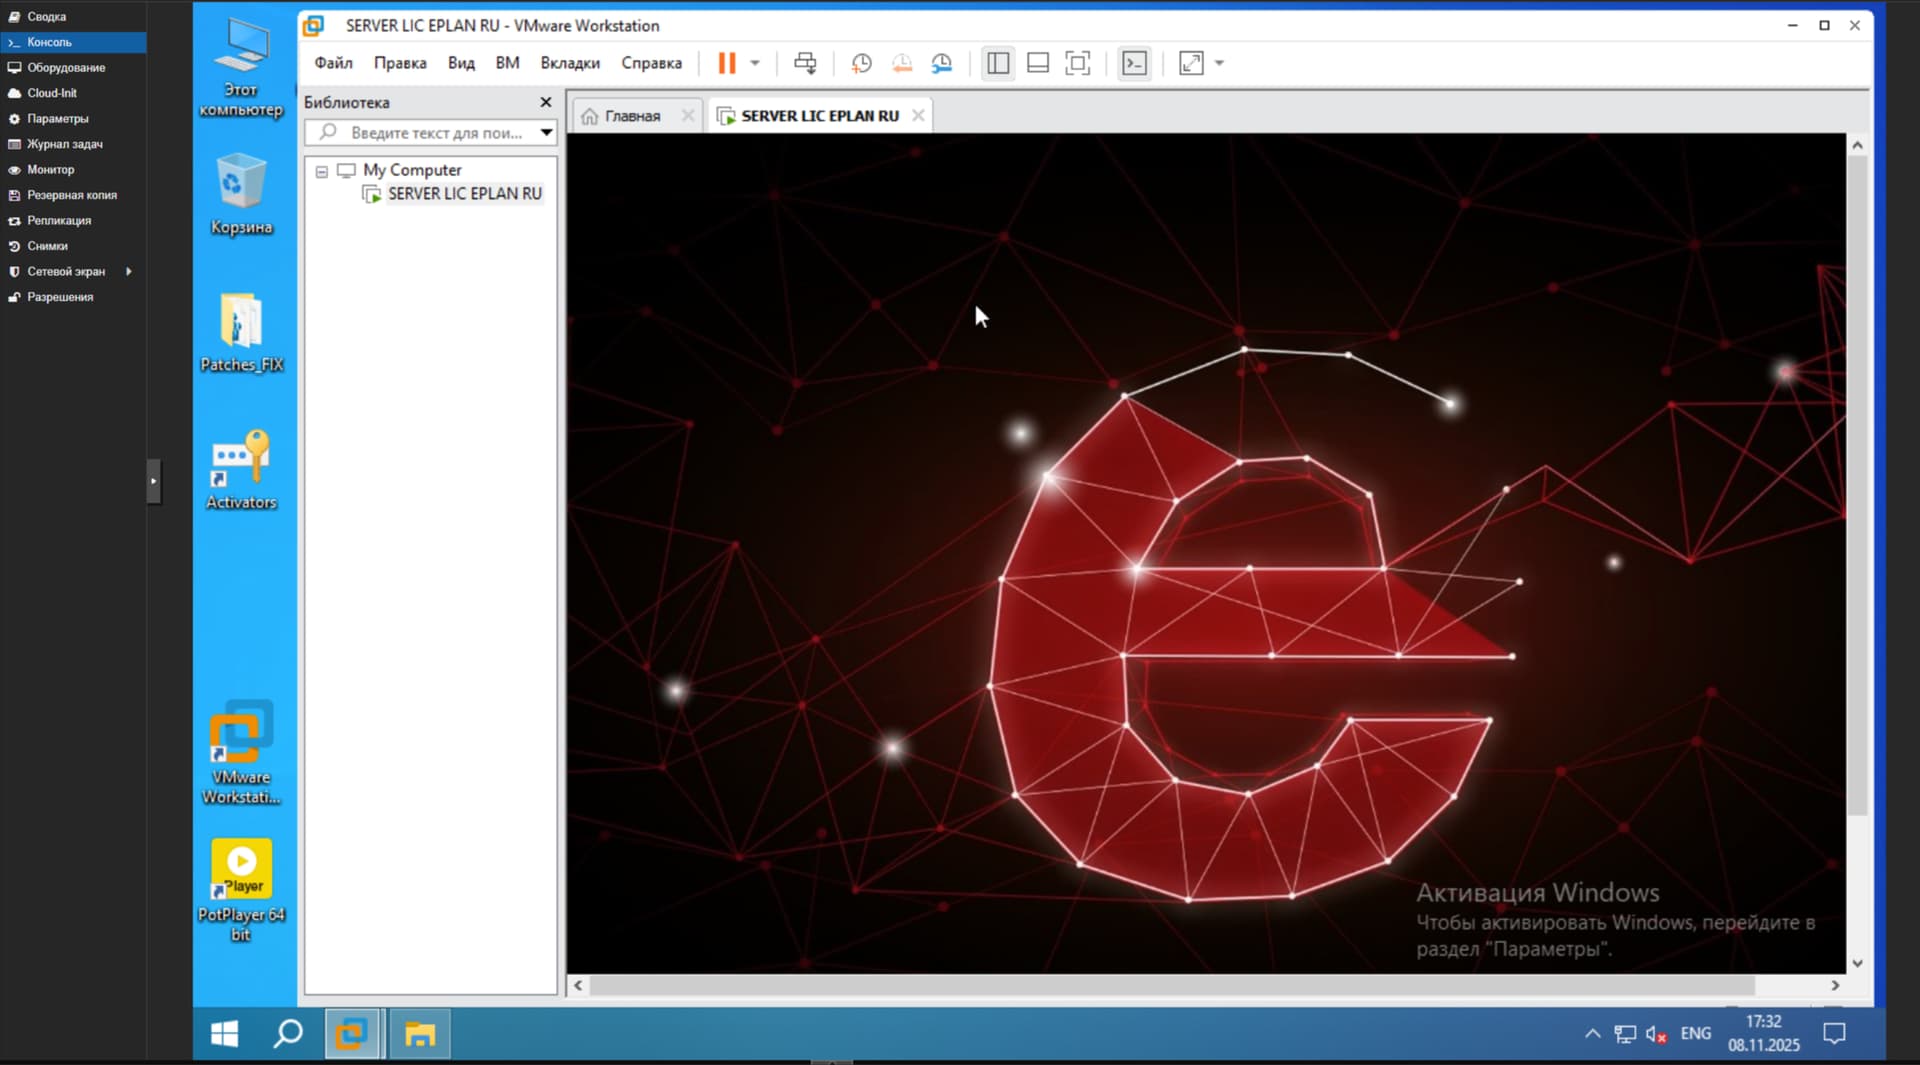Viewport: 1920px width, 1065px height.
Task: Click the Send Ctrl+Alt+Del toolbar icon
Action: tap(805, 63)
